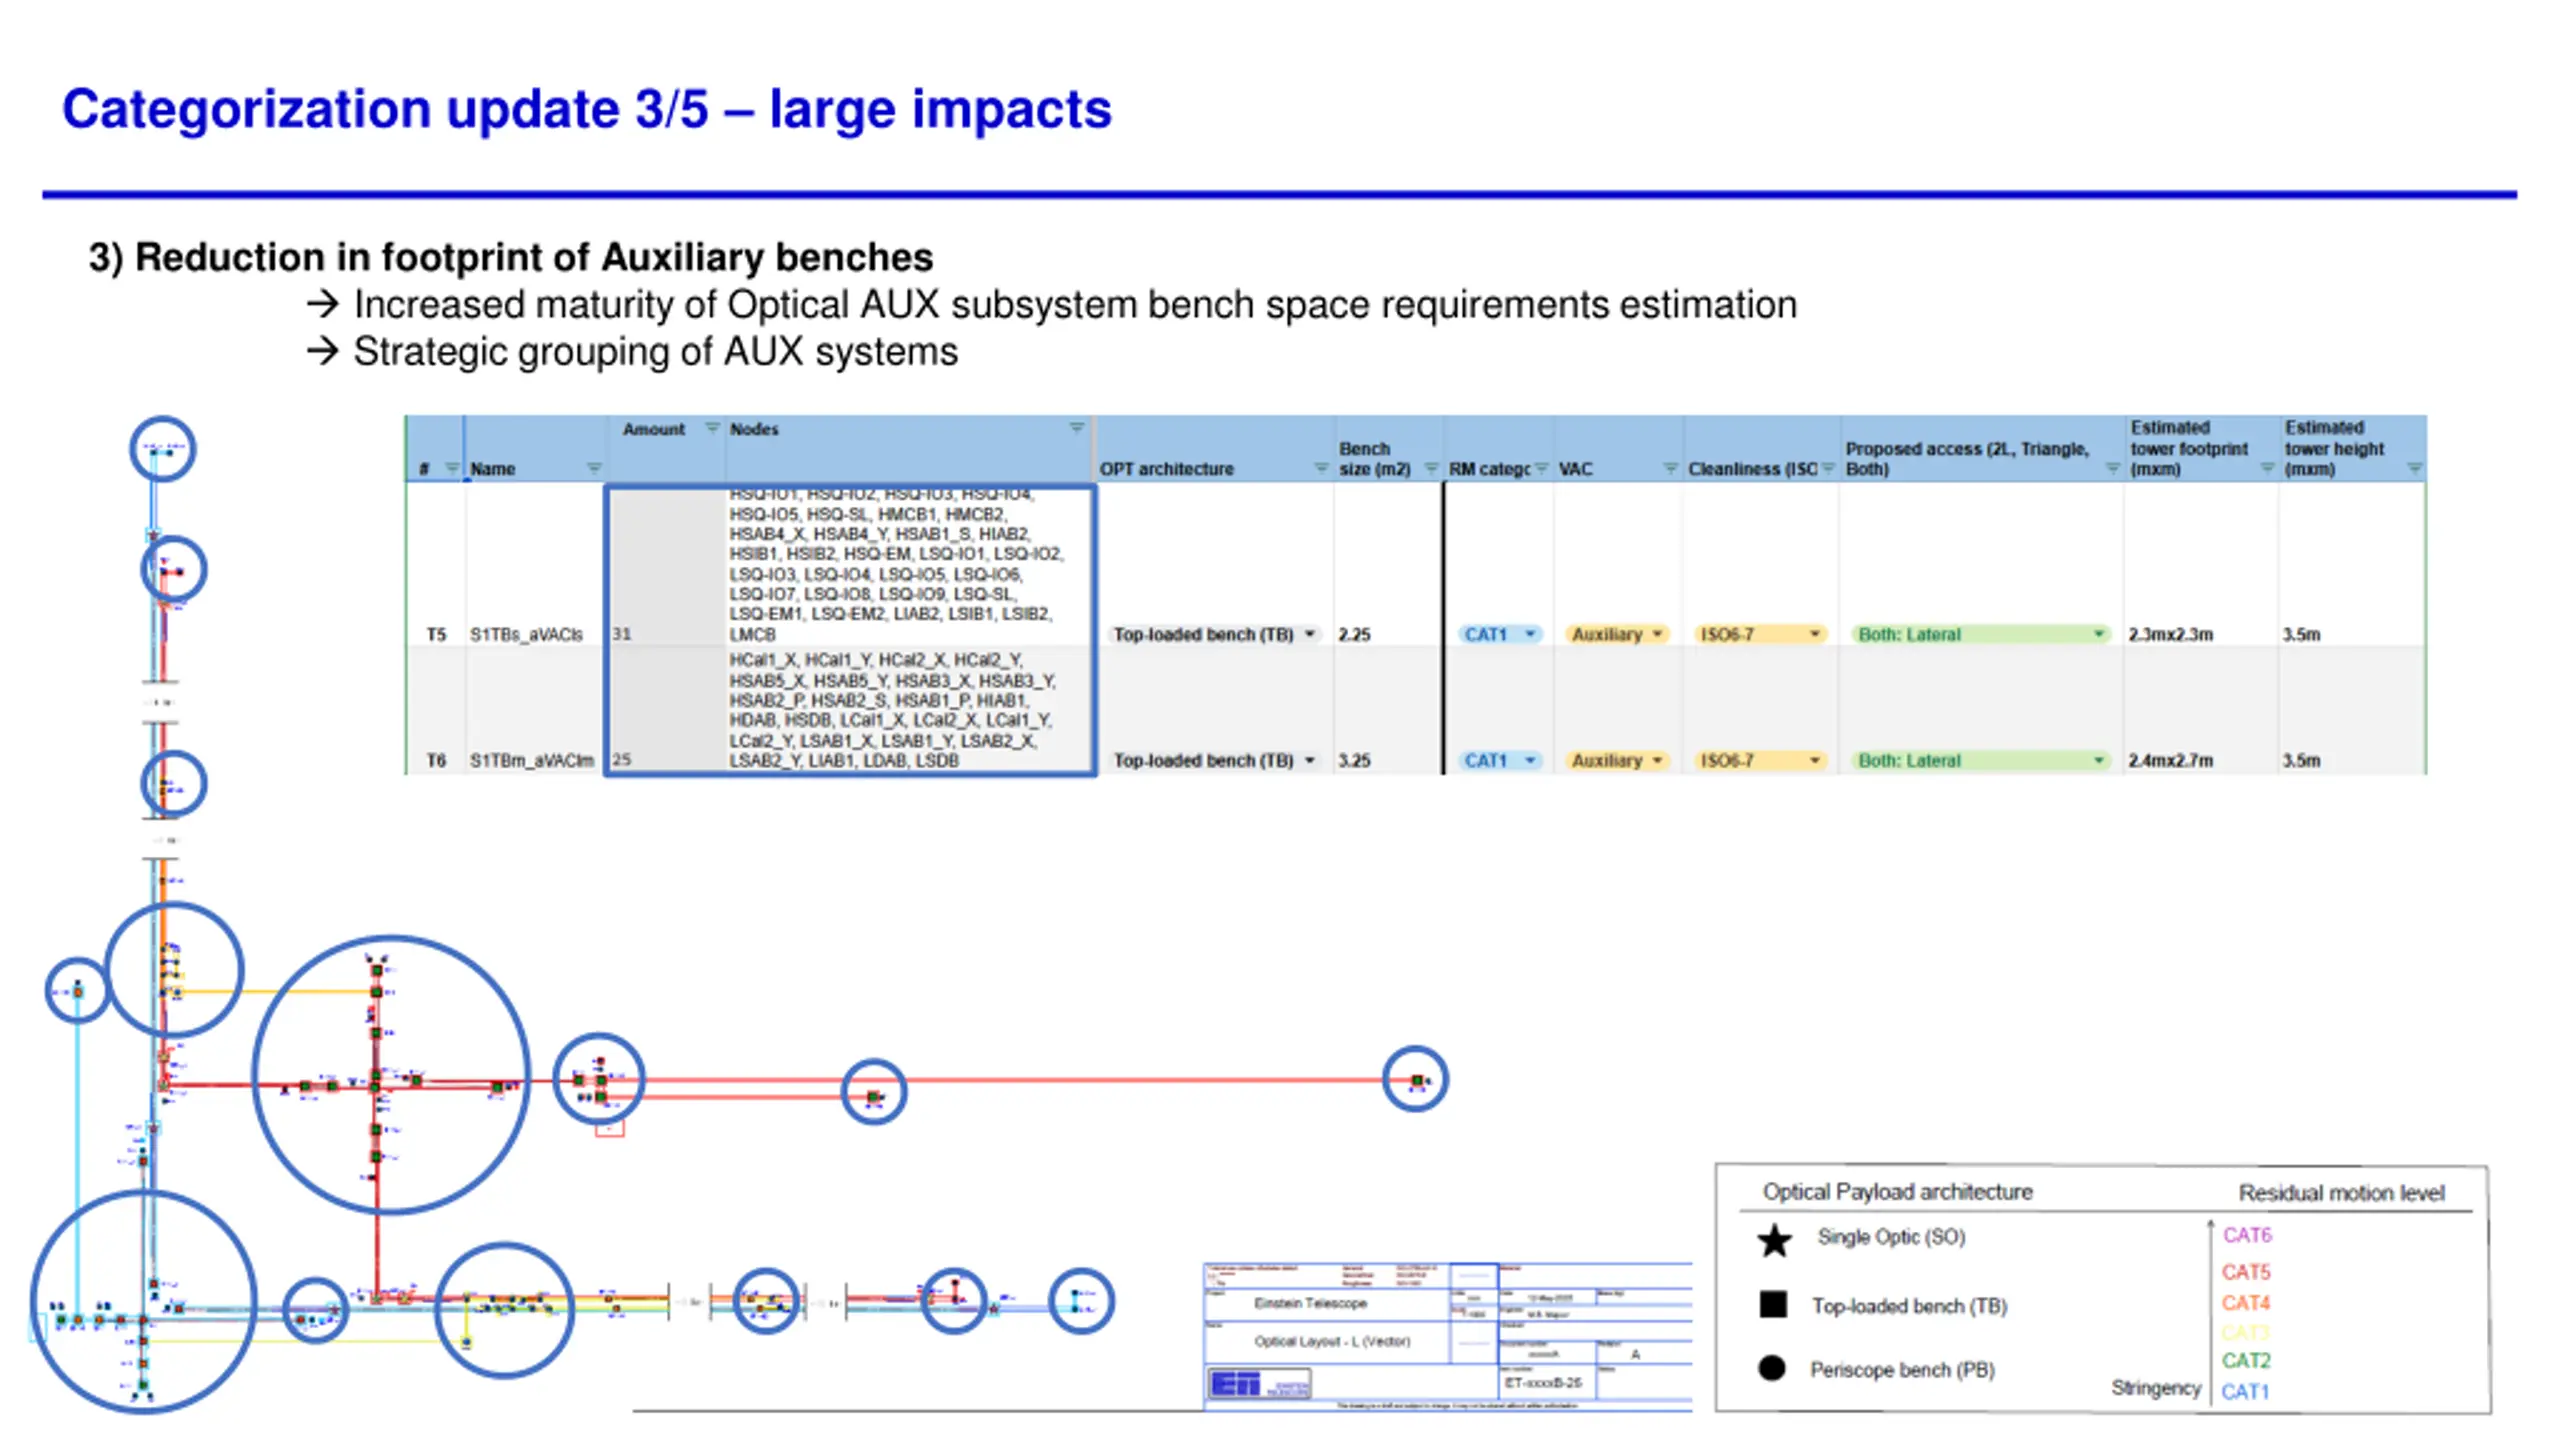
Task: Click the tower footprint value 2.3mx2.3m
Action: tap(2171, 634)
